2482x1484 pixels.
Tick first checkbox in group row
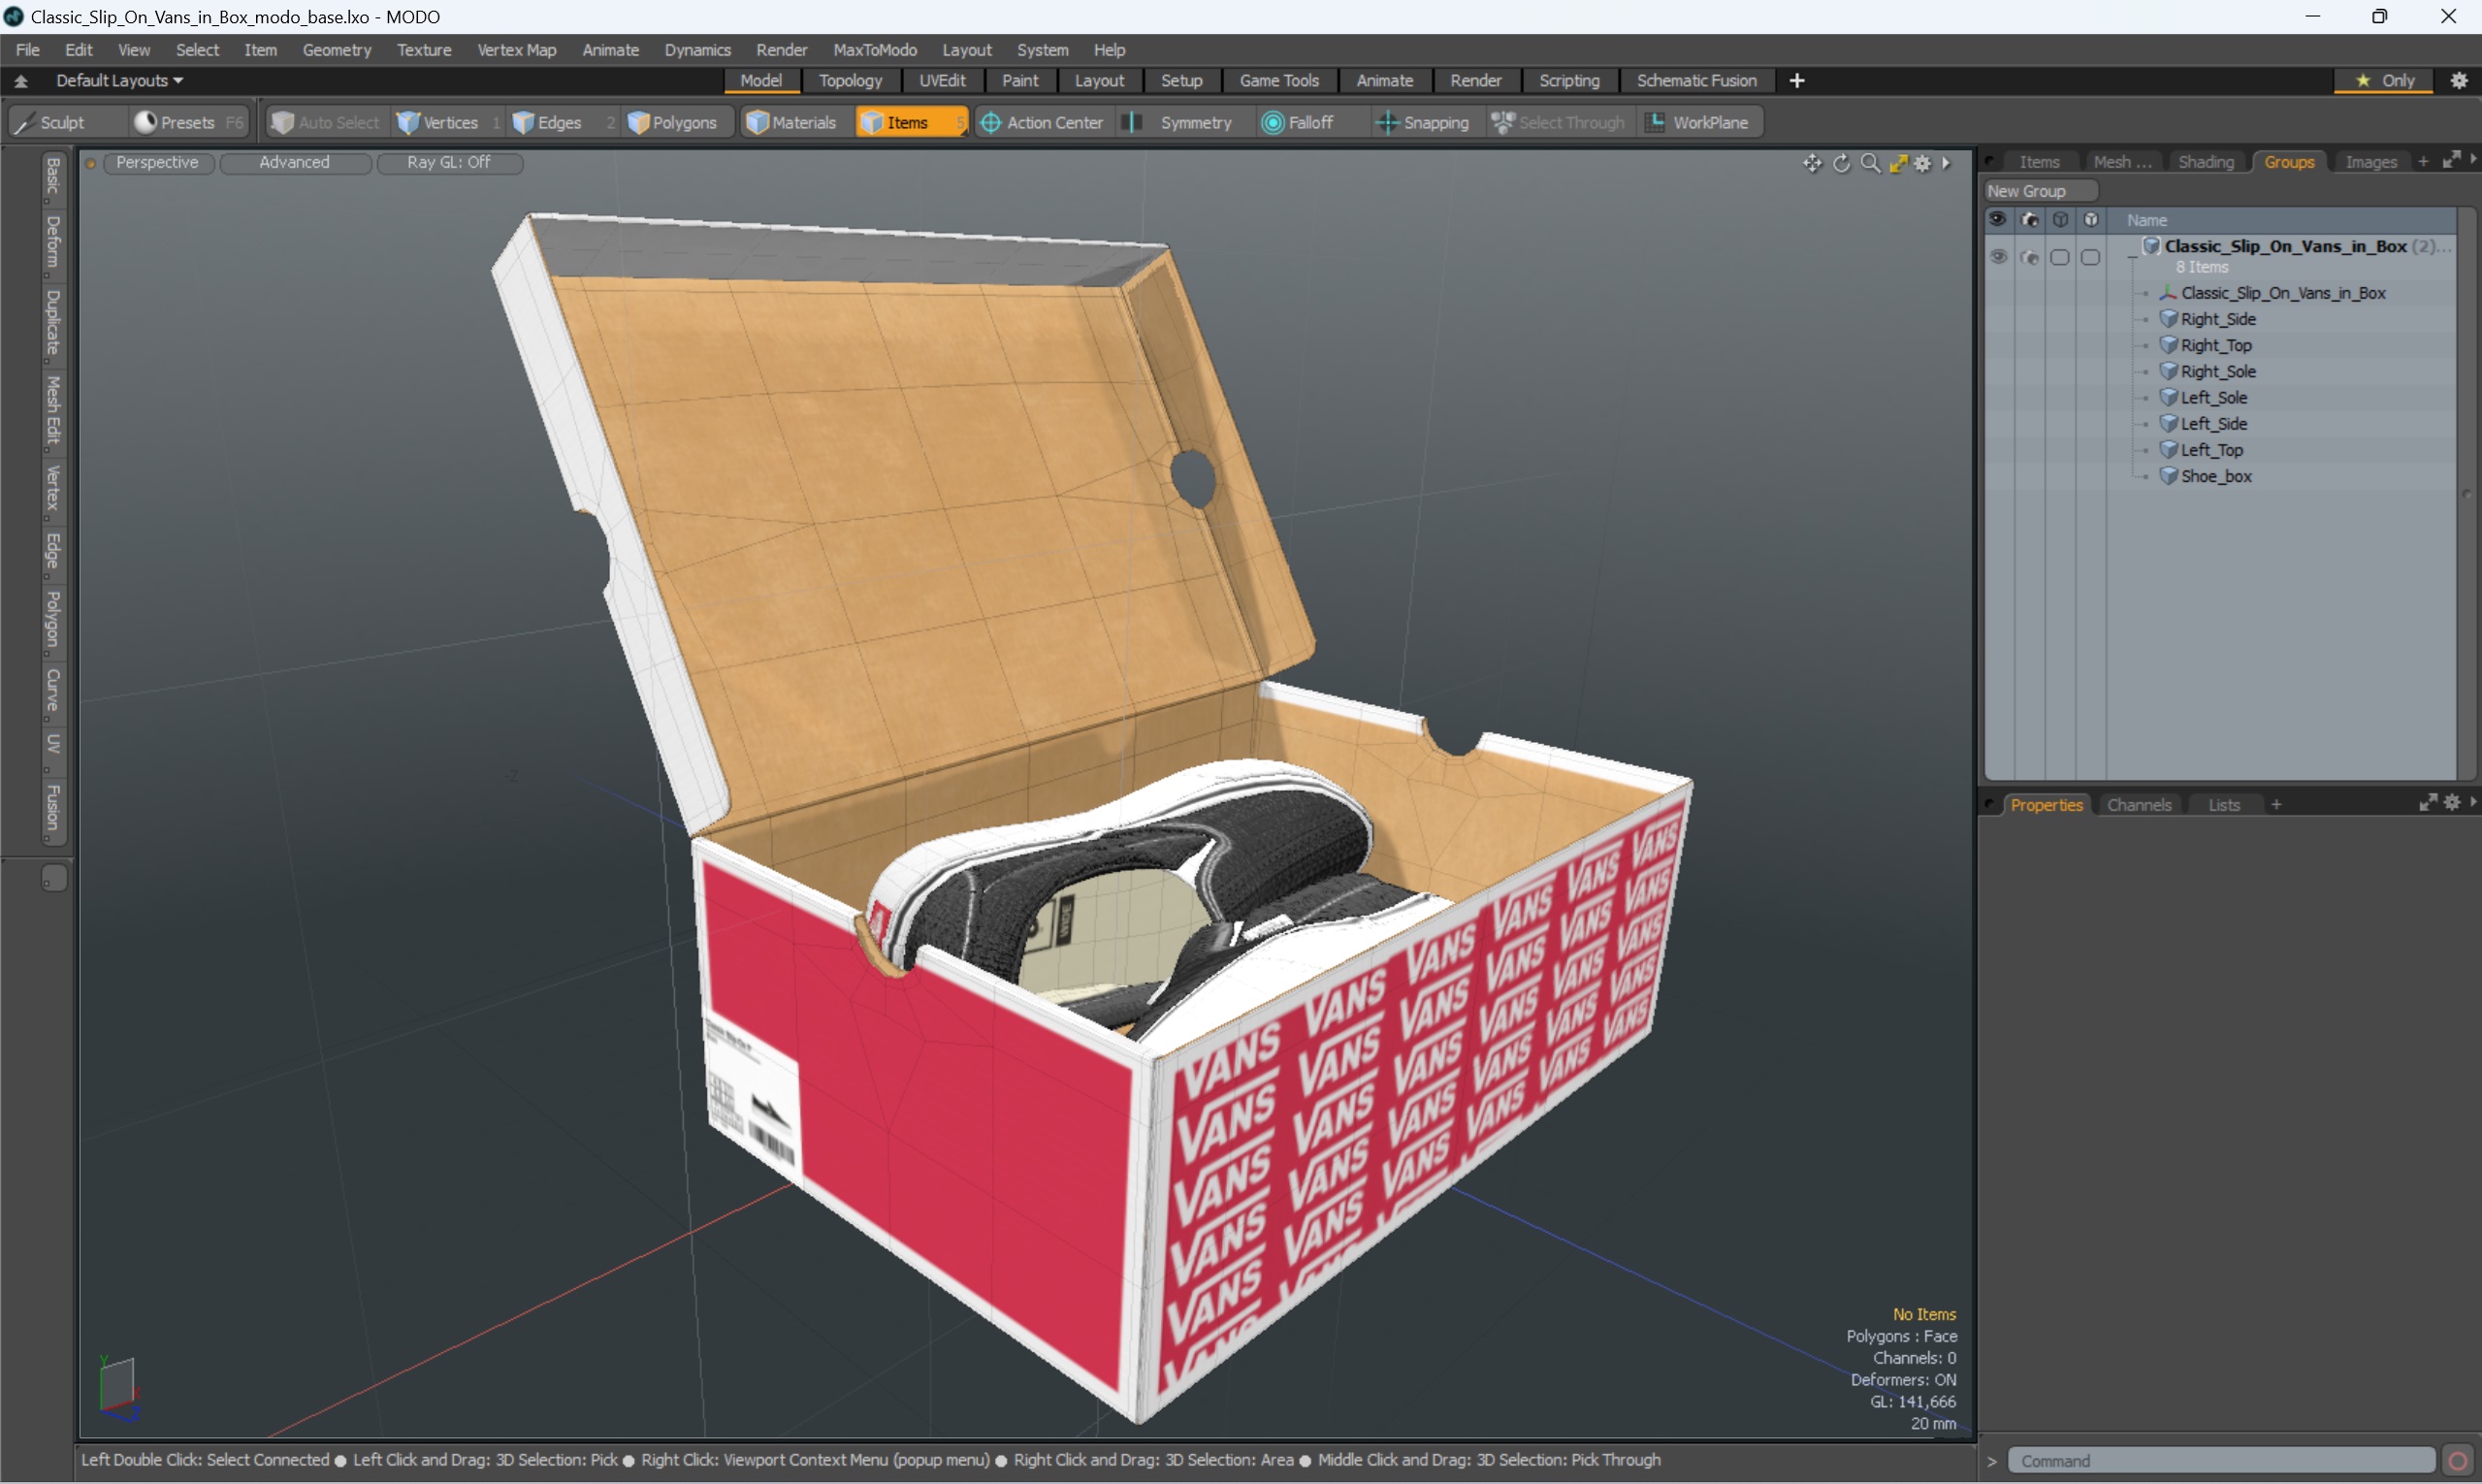pyautogui.click(x=2059, y=257)
